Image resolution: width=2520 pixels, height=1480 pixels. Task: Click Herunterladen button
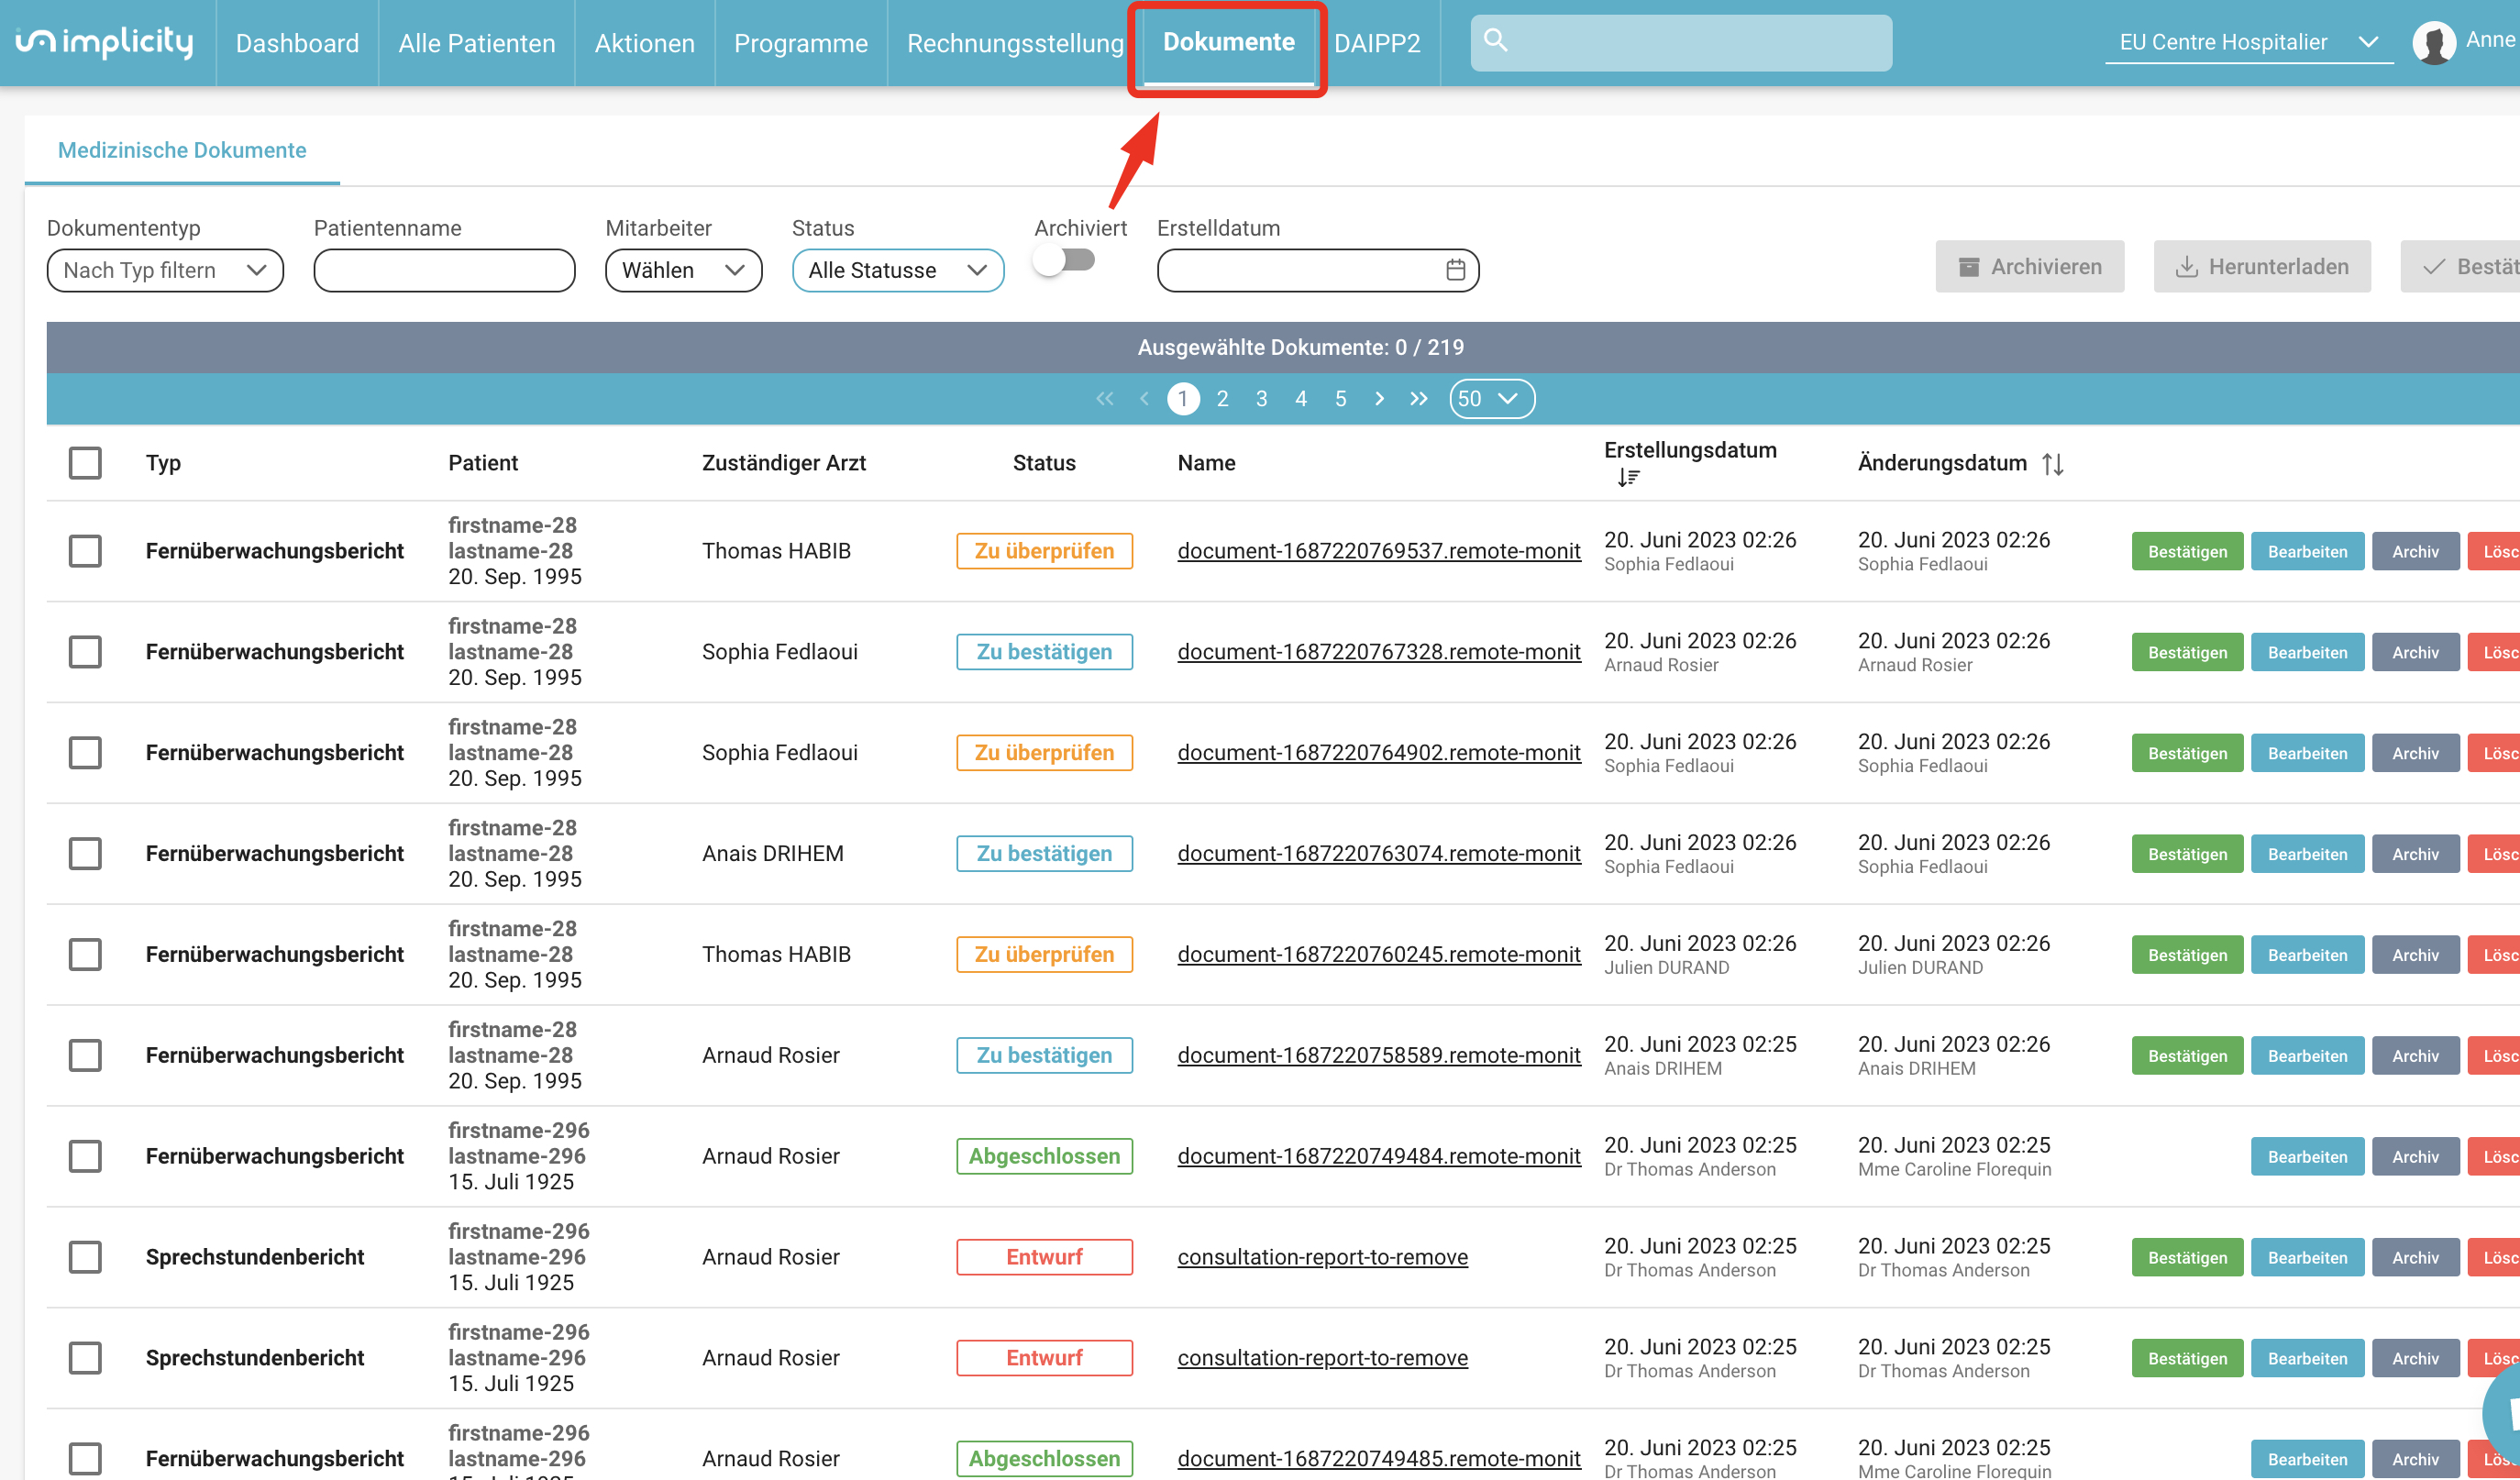pos(2262,267)
